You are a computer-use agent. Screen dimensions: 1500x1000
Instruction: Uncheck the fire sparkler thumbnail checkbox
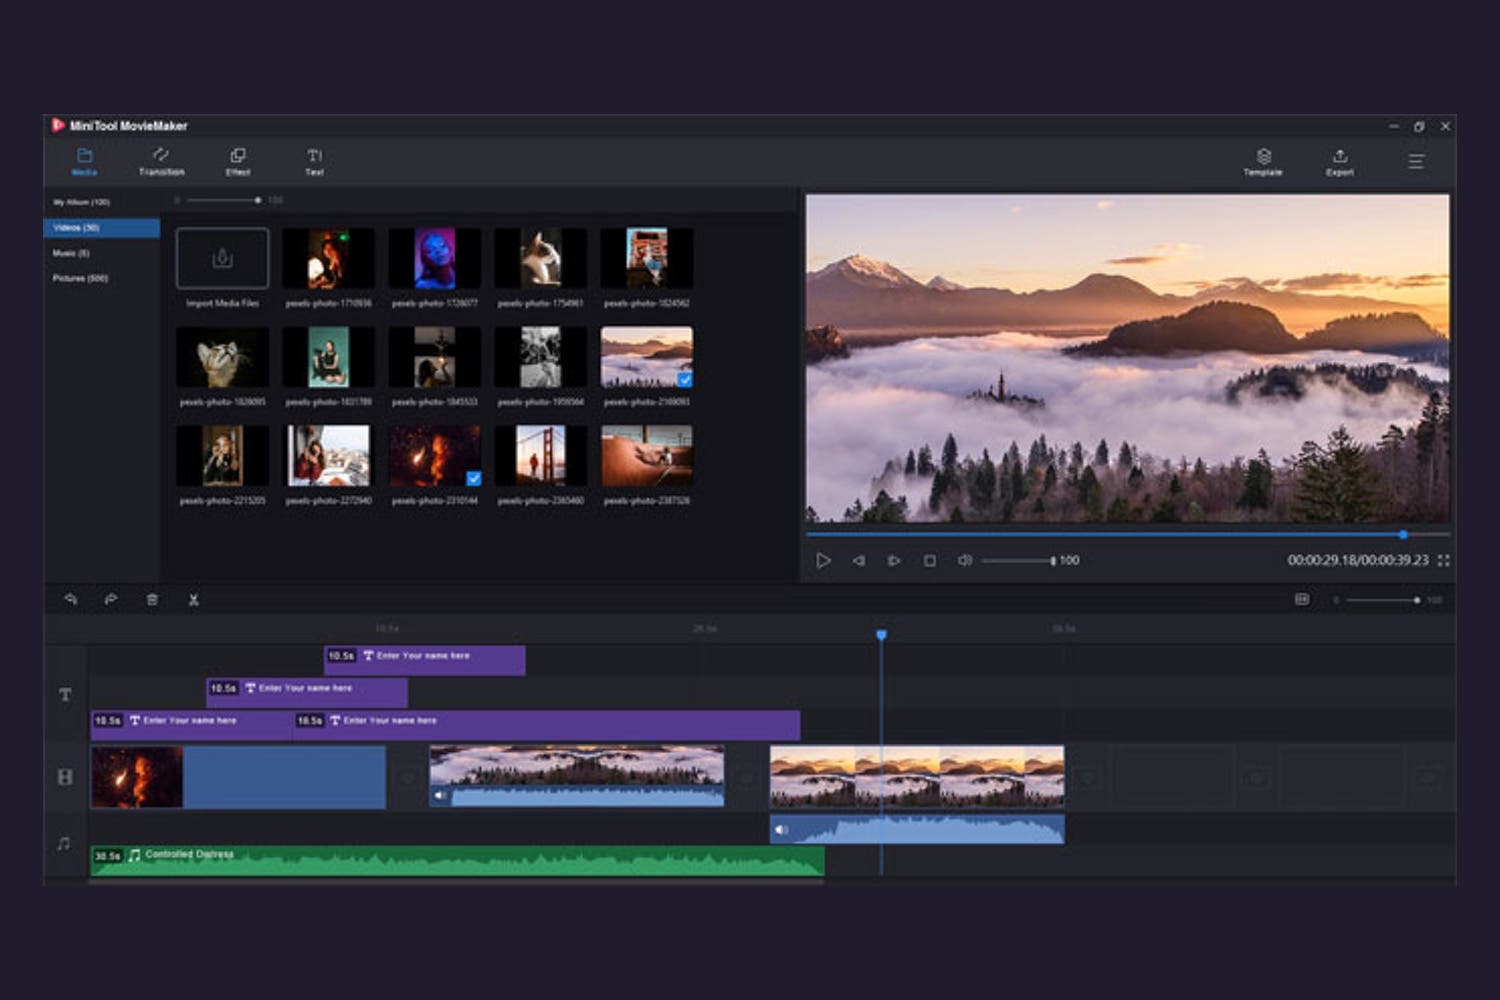(474, 478)
